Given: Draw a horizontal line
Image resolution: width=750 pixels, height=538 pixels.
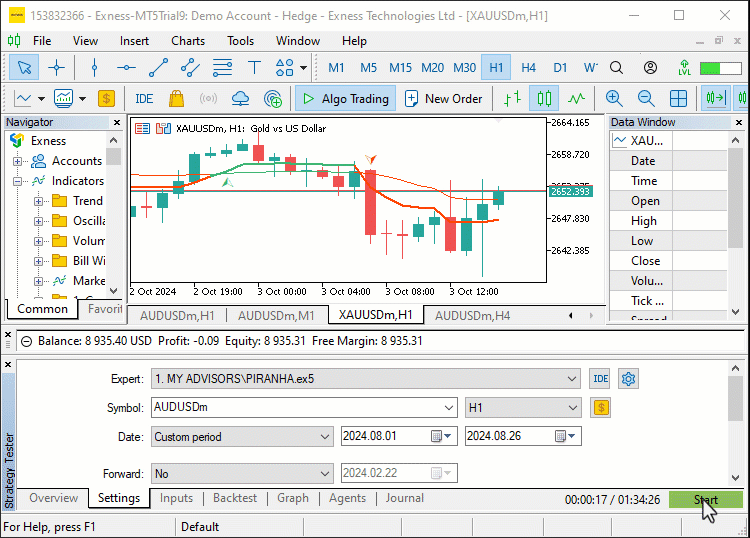Looking at the screenshot, I should click(x=126, y=67).
